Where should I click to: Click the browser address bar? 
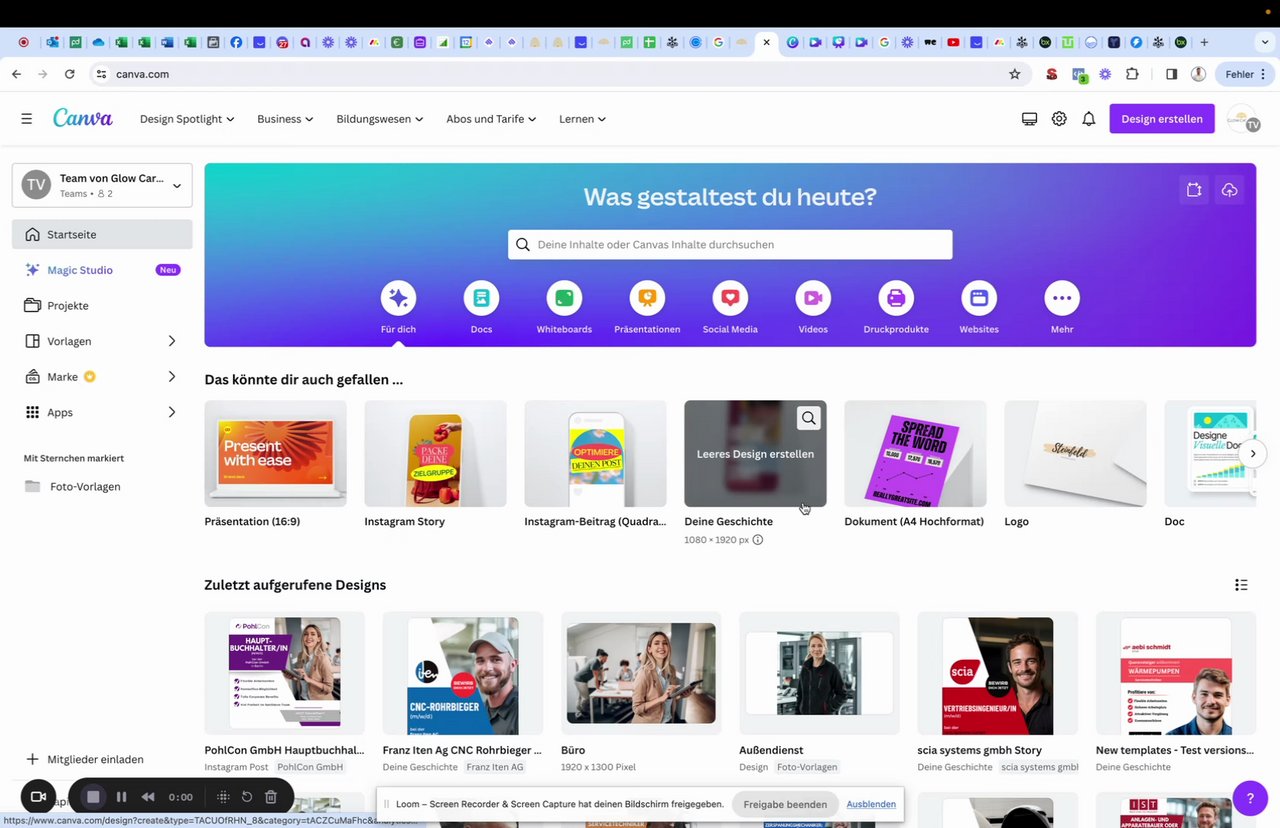(x=560, y=74)
